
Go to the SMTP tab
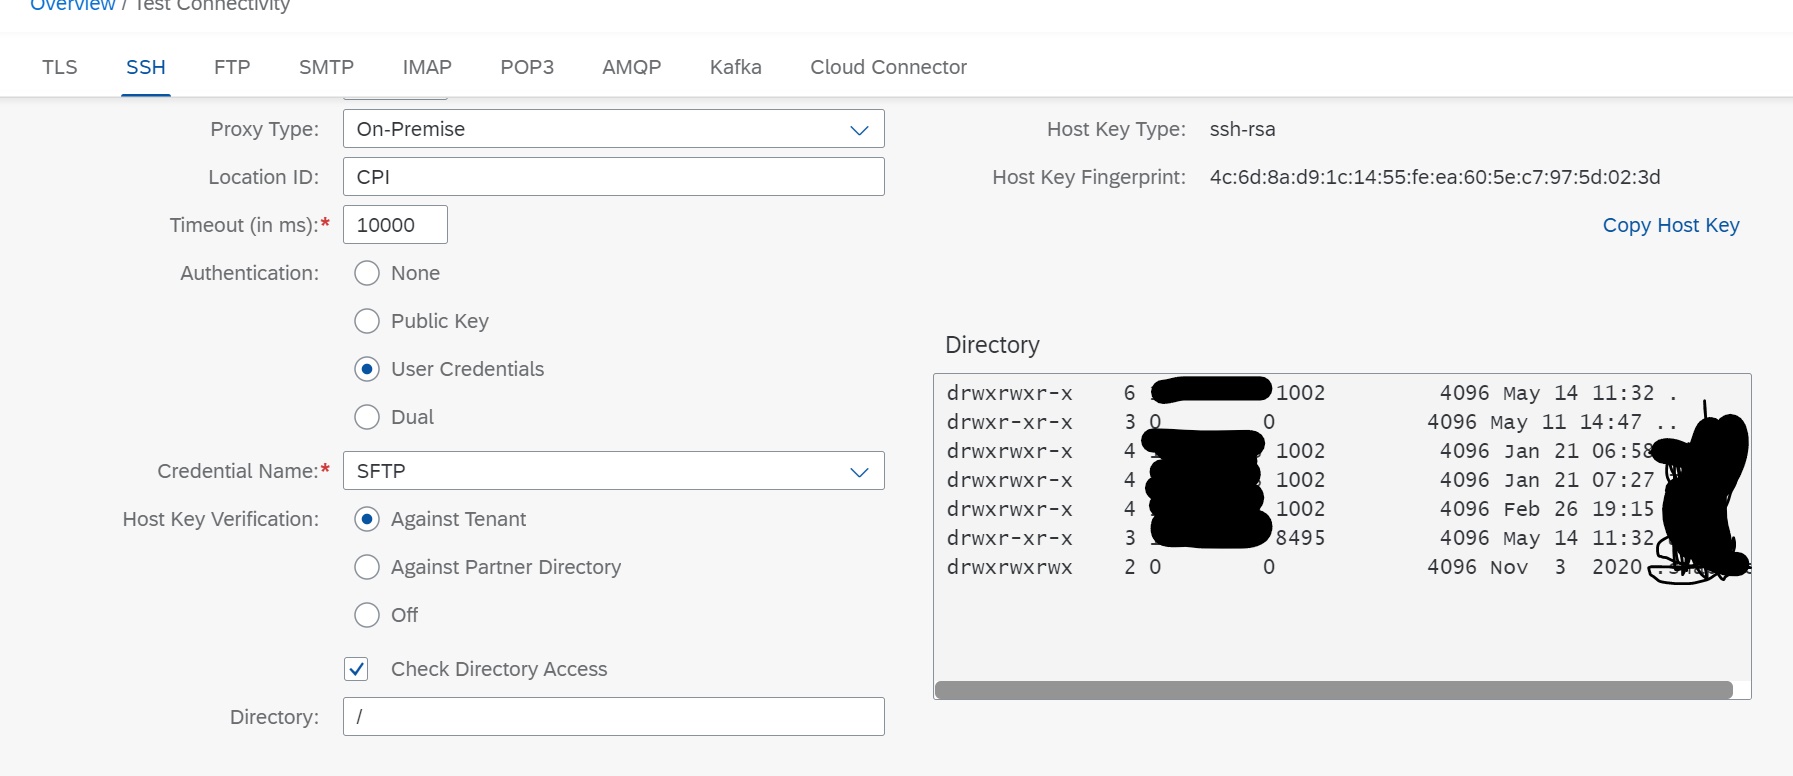click(x=326, y=67)
